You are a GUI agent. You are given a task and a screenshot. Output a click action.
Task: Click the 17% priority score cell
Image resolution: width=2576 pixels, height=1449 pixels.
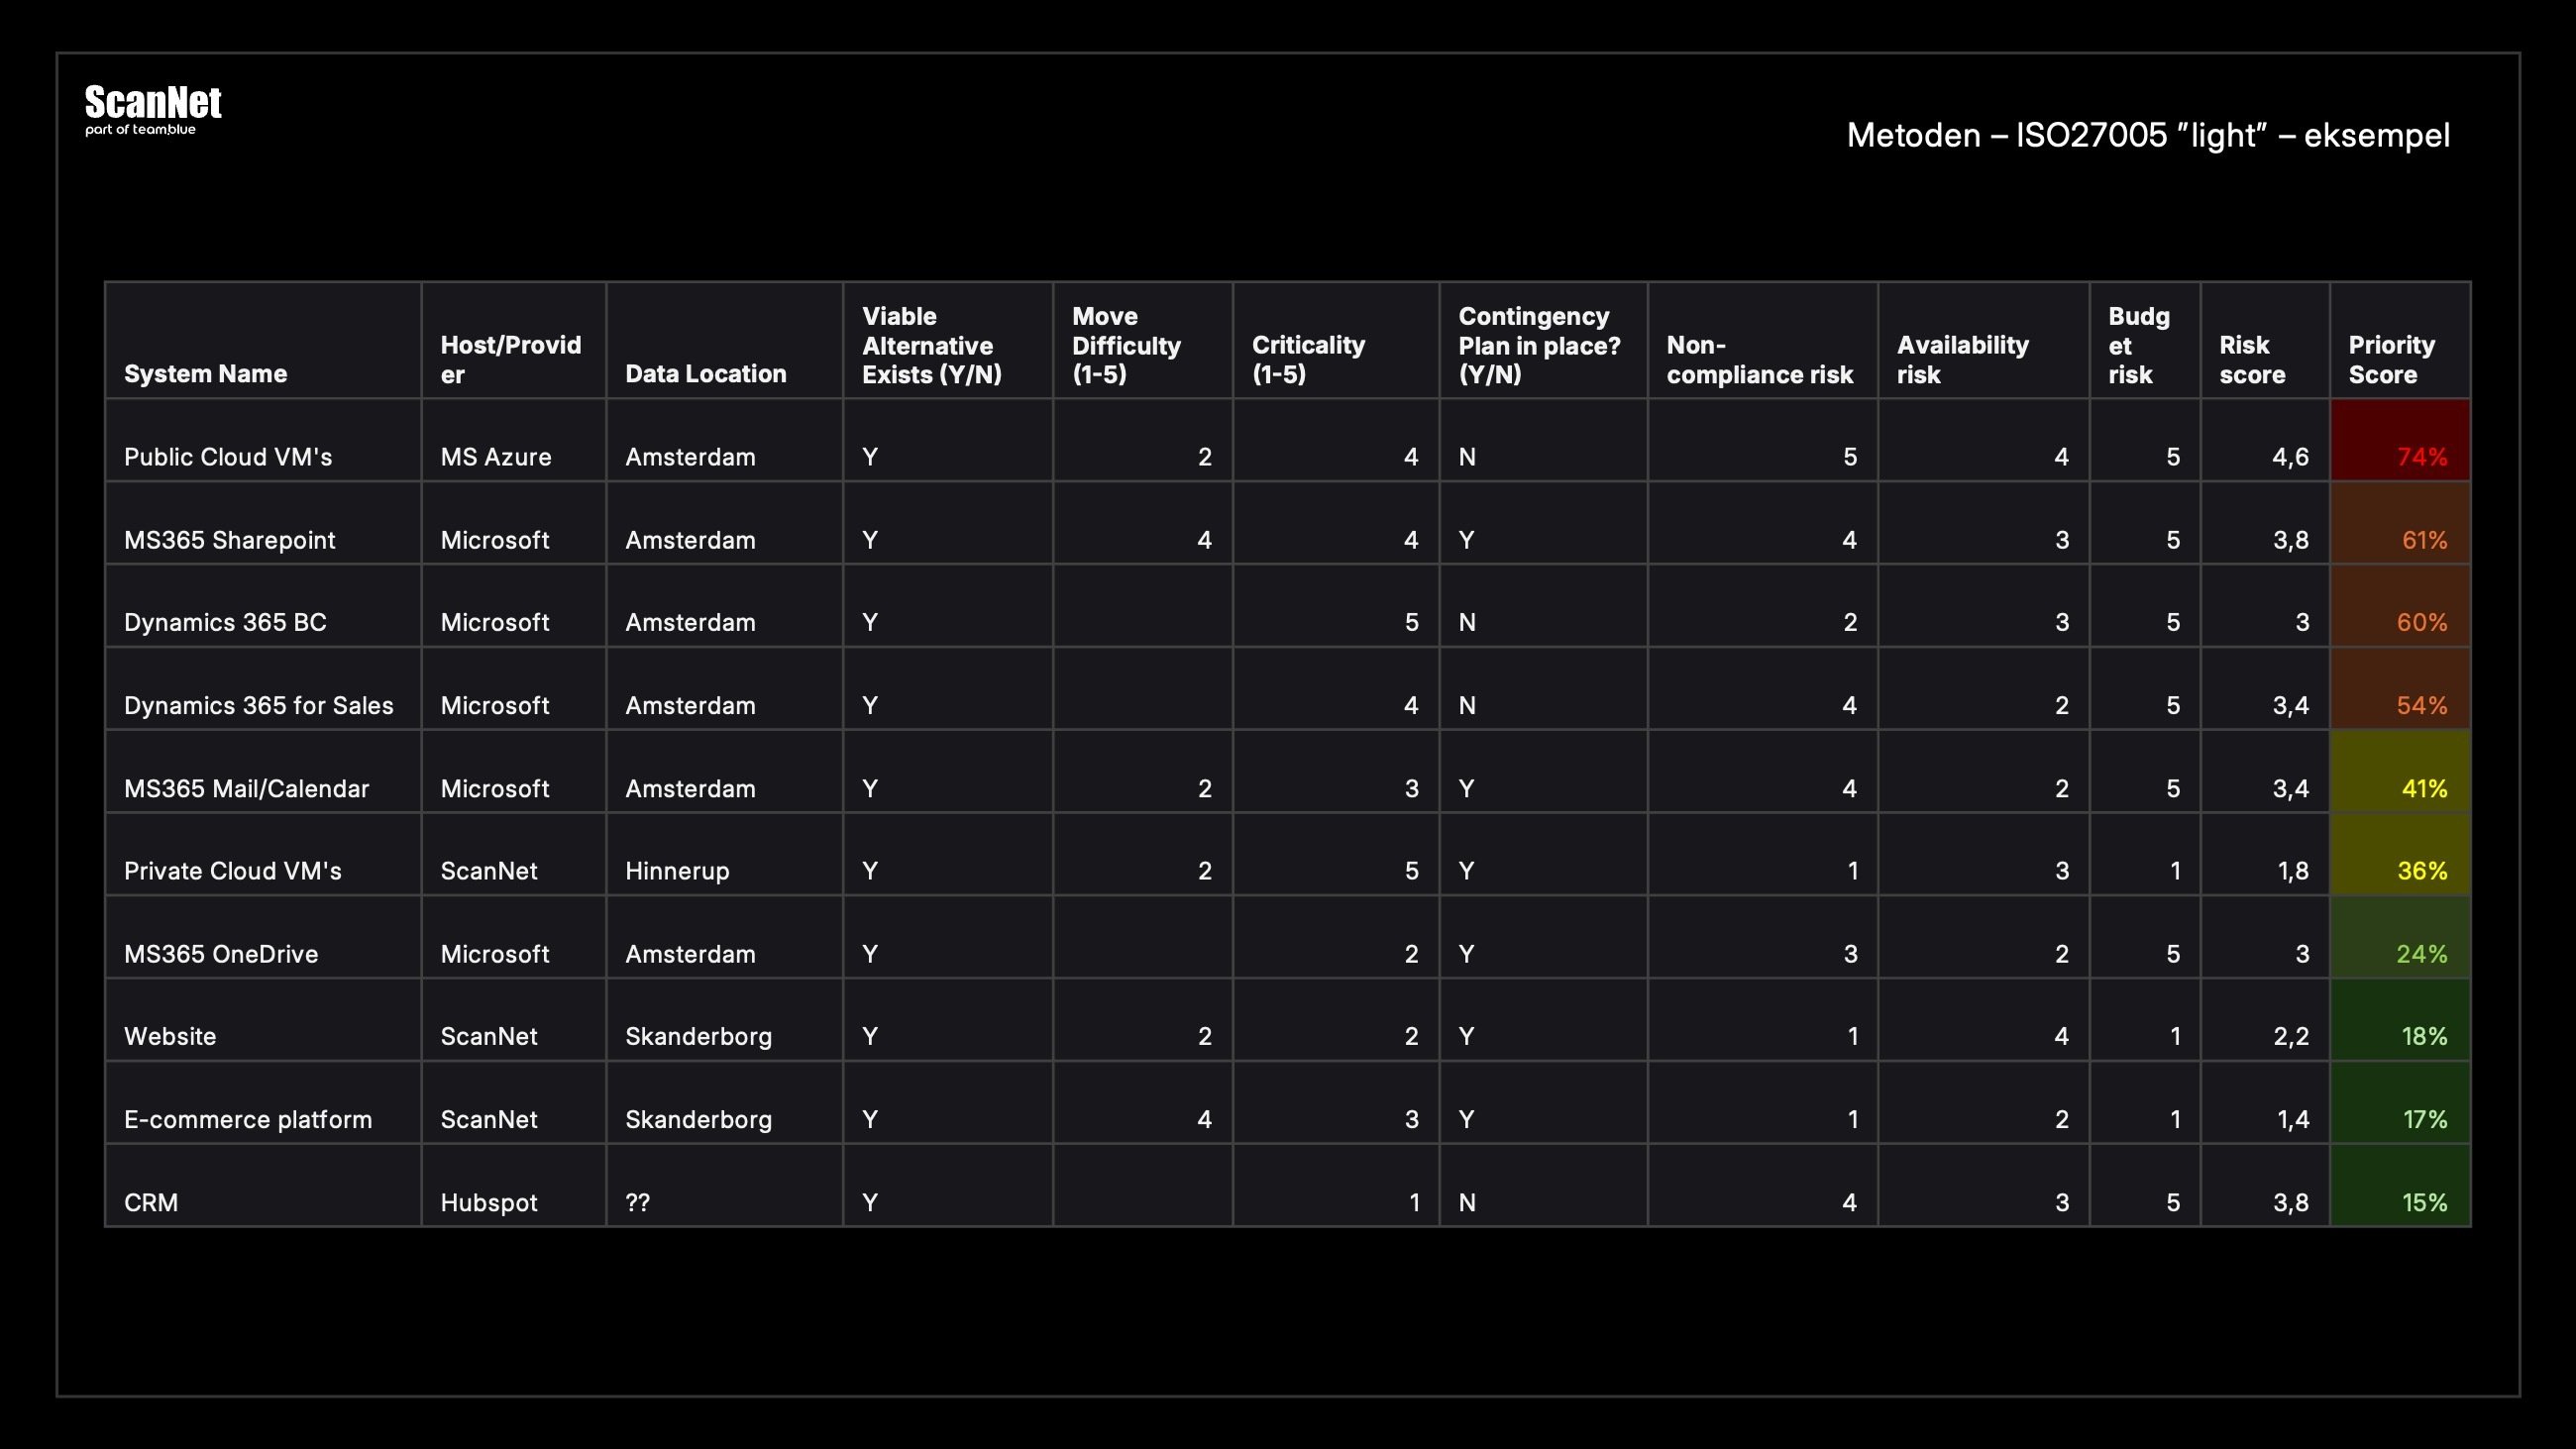point(2400,1103)
